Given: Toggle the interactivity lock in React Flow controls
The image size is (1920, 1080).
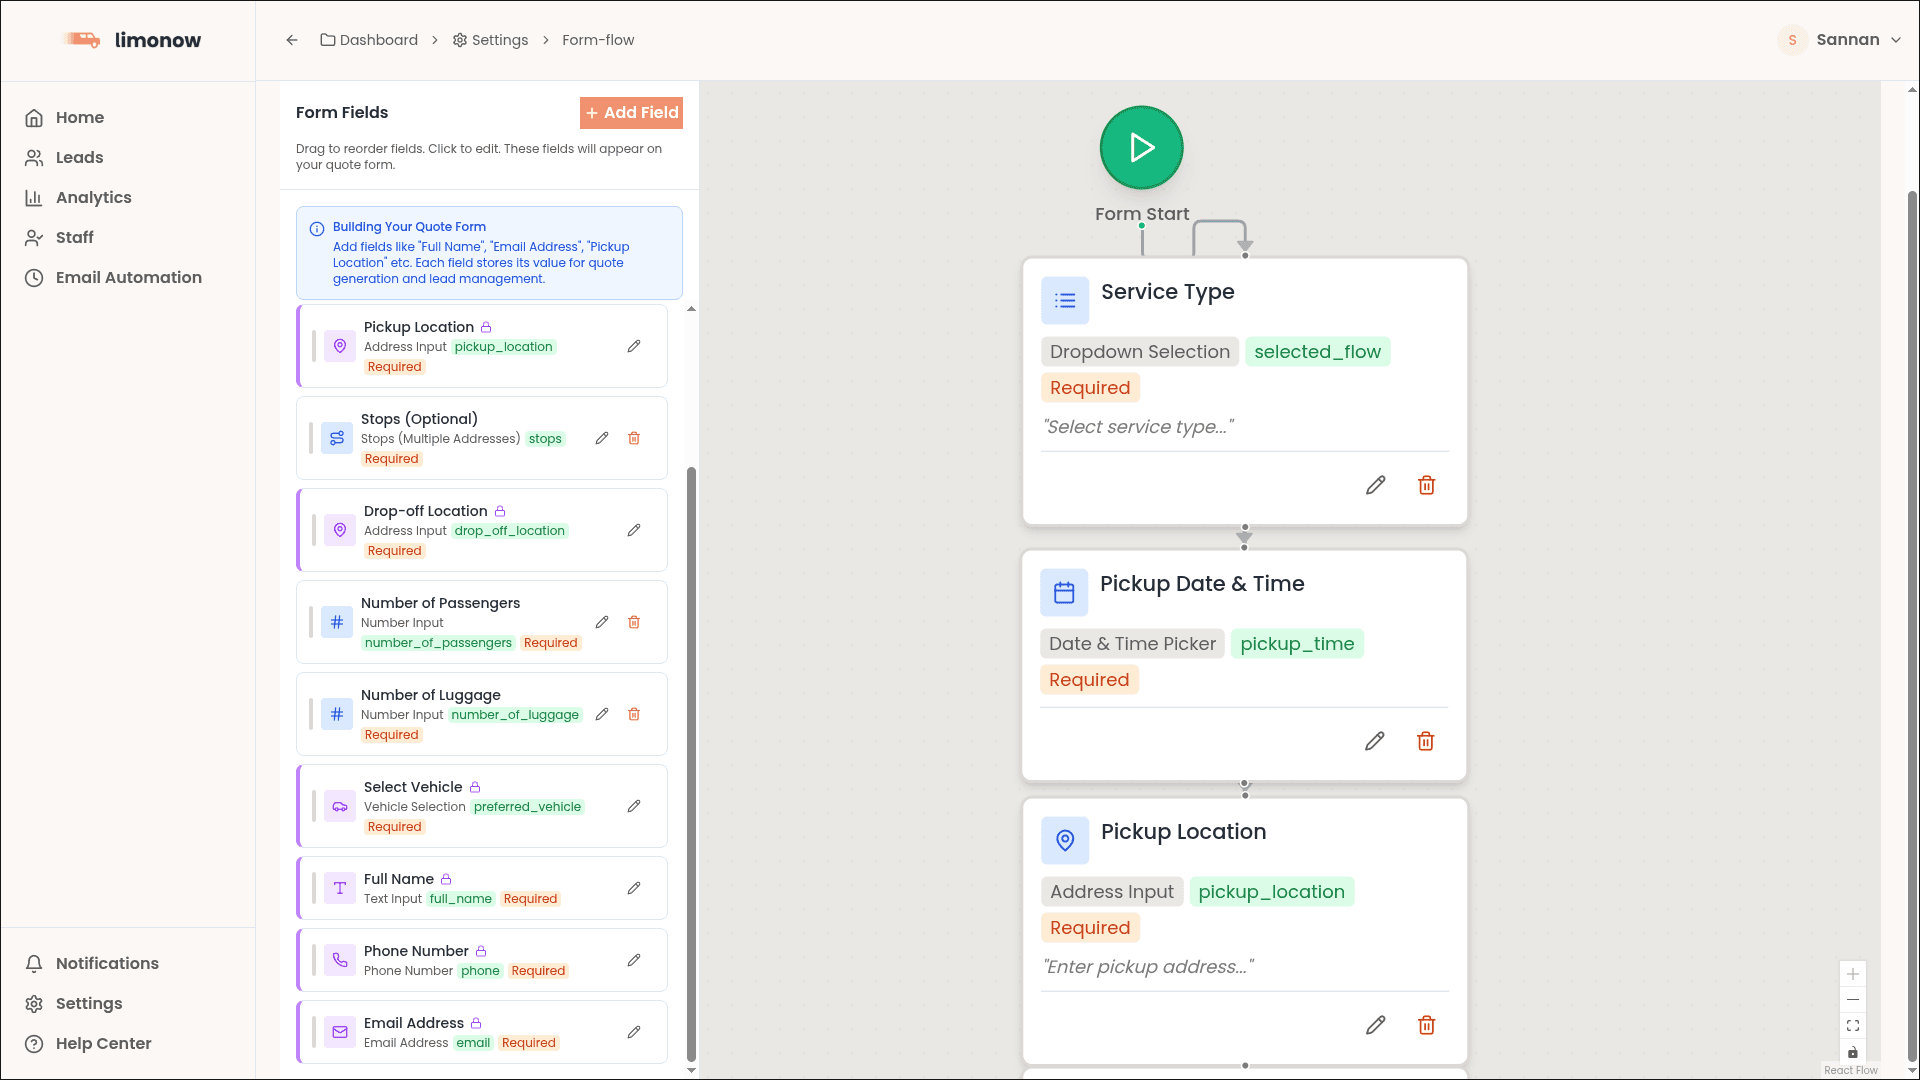Looking at the screenshot, I should (1853, 1051).
